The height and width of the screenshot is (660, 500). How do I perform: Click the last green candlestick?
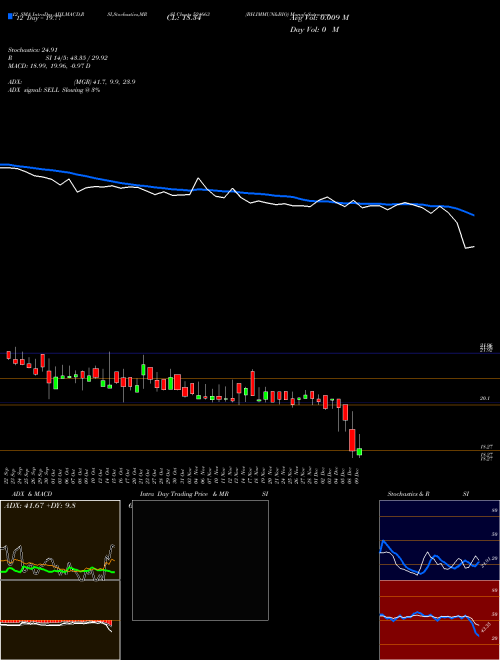point(359,452)
